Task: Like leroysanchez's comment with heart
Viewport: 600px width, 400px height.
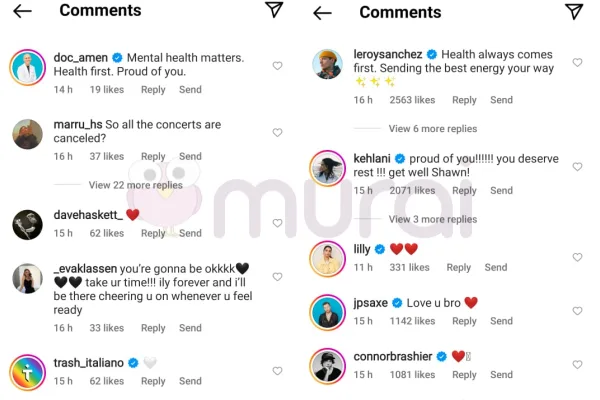Action: click(x=577, y=63)
